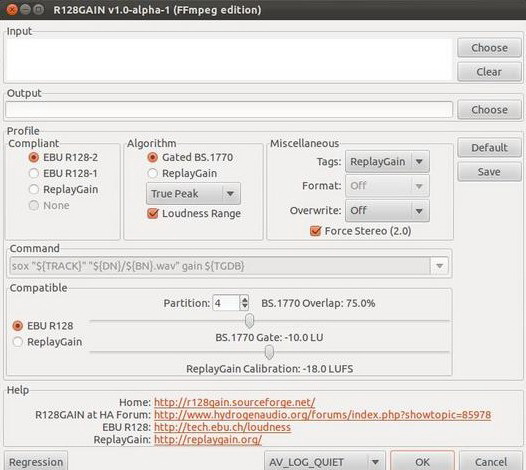Screen dimensions: 526x470
Task: Open the tech.ebu.ch/loudness link
Action: point(222,427)
